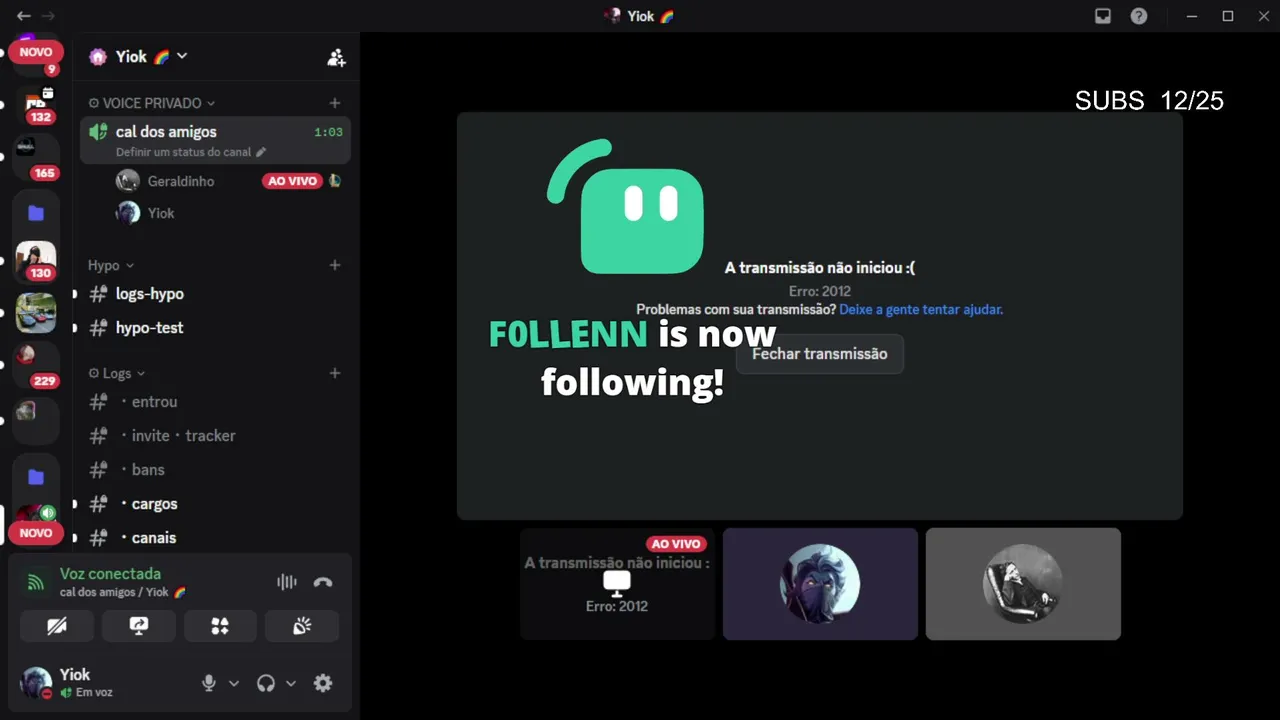Disconnect from the voice call

[322, 582]
